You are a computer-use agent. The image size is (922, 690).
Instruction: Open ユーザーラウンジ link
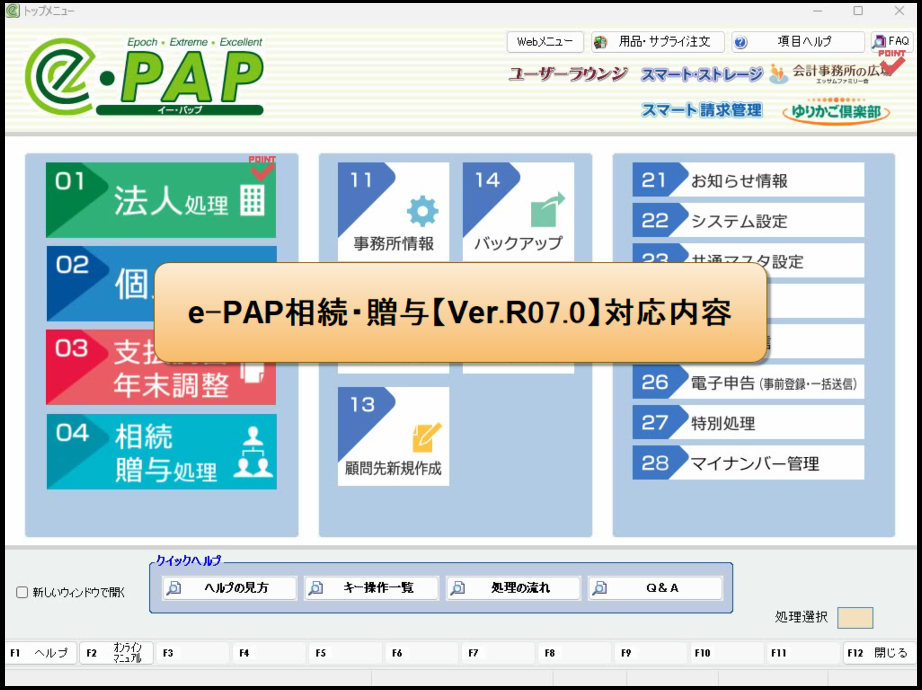[568, 74]
